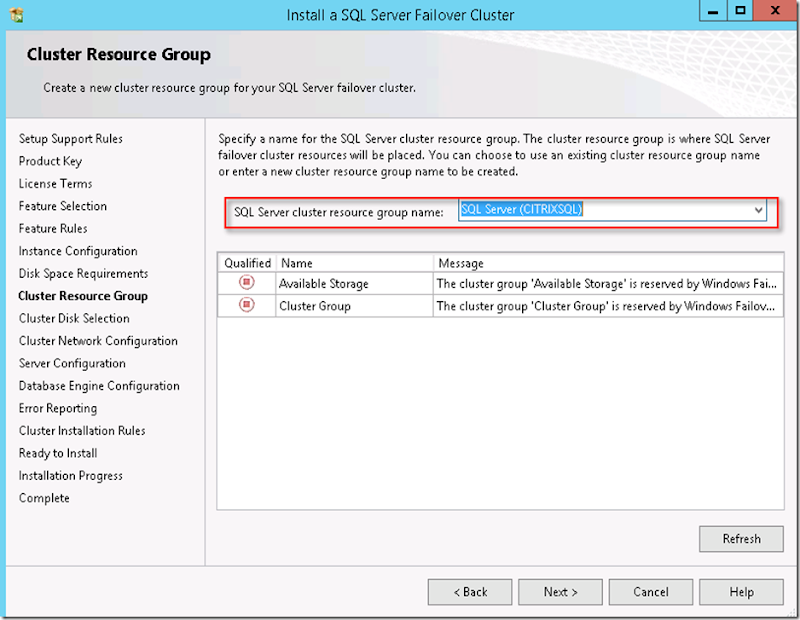Sort by the Qualified column header

tap(247, 263)
